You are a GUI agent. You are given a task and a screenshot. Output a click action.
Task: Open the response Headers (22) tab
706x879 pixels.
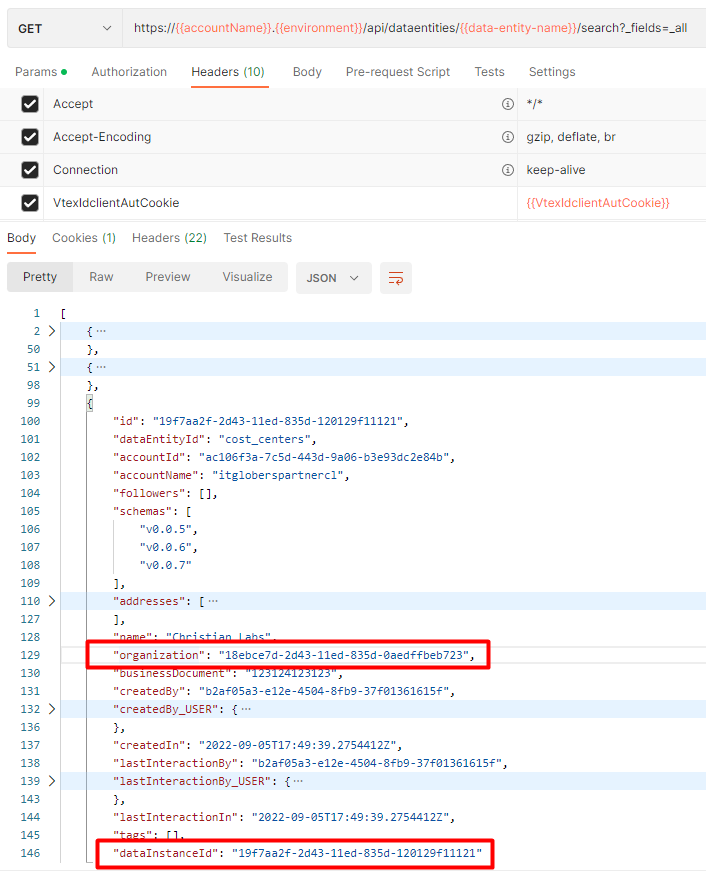click(169, 238)
